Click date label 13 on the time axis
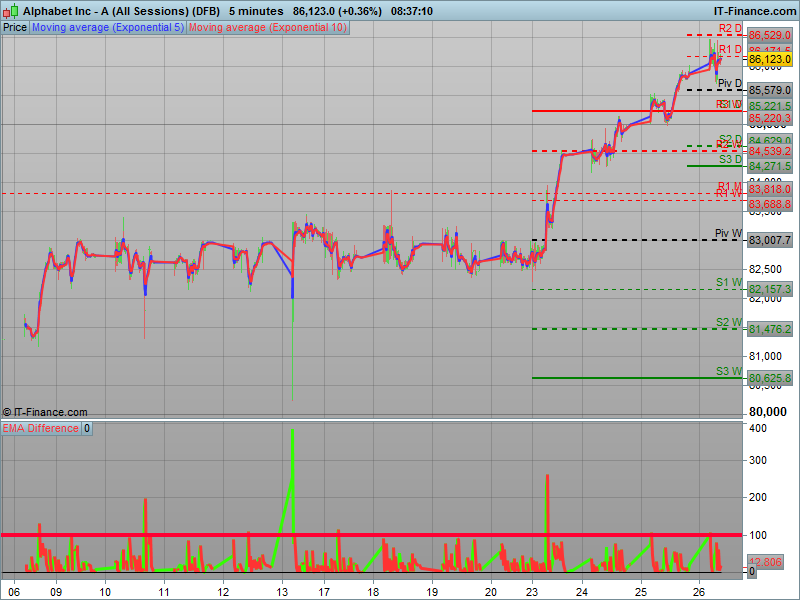800x600 pixels. pos(282,592)
